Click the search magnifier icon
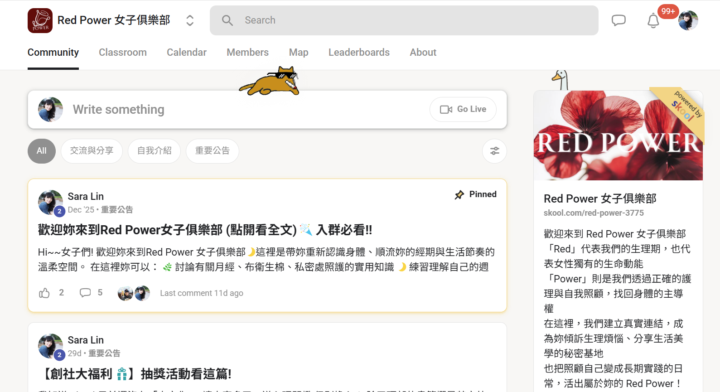Screen dimensions: 720x392 227,20
